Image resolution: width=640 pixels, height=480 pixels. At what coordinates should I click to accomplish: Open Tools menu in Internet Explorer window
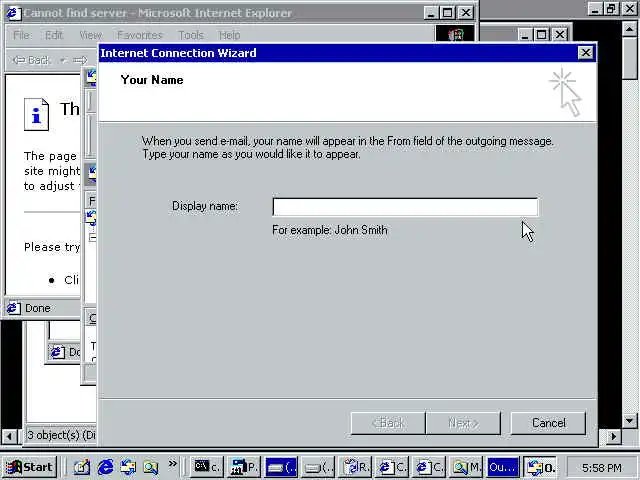(x=191, y=35)
